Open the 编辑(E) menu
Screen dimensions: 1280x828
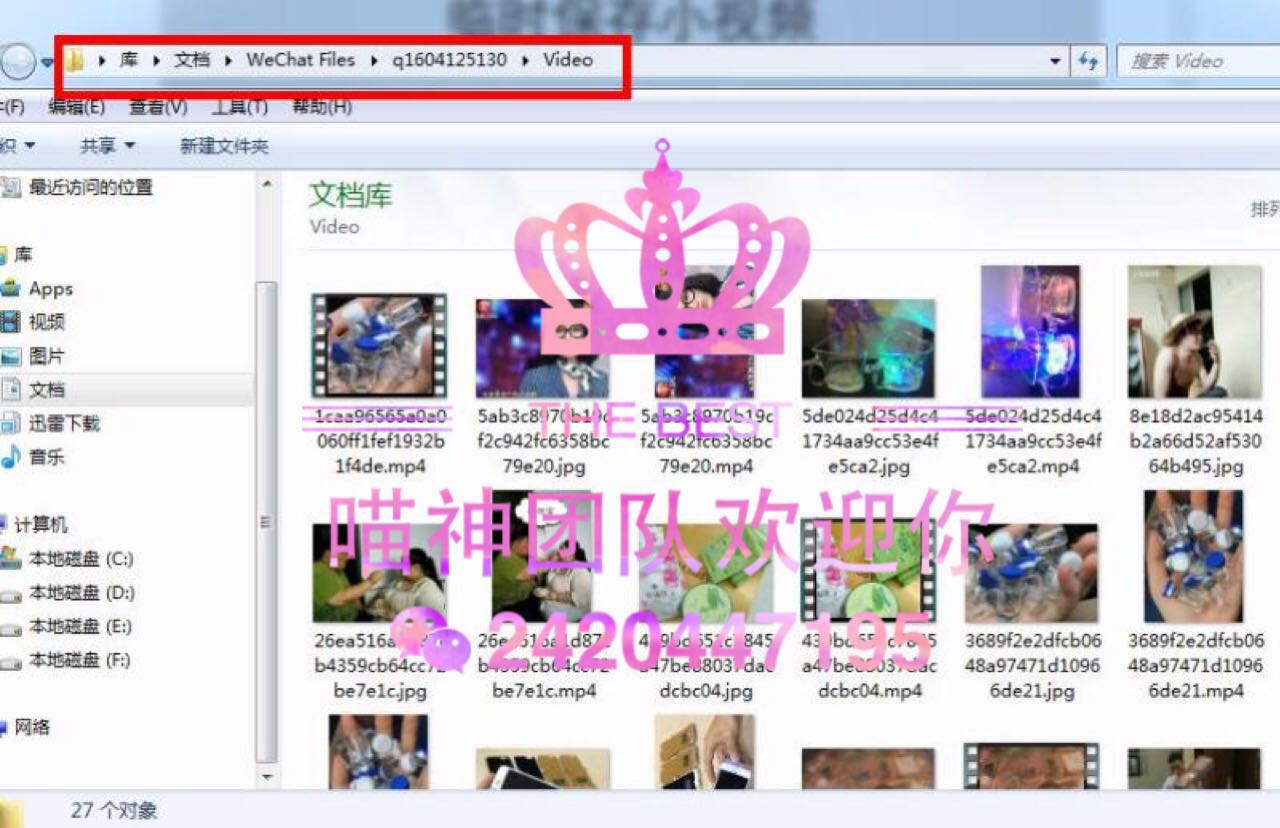pyautogui.click(x=76, y=106)
